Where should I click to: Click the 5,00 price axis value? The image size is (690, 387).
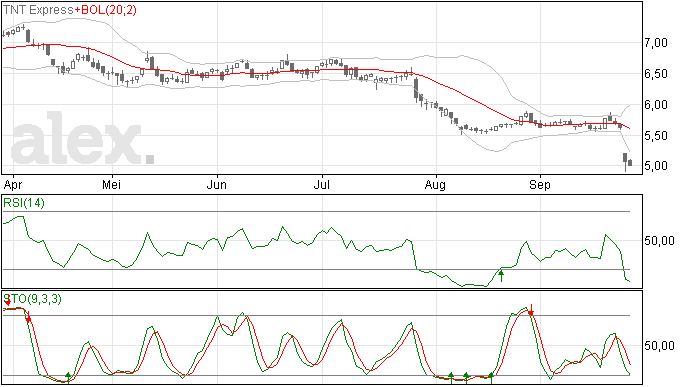click(656, 166)
